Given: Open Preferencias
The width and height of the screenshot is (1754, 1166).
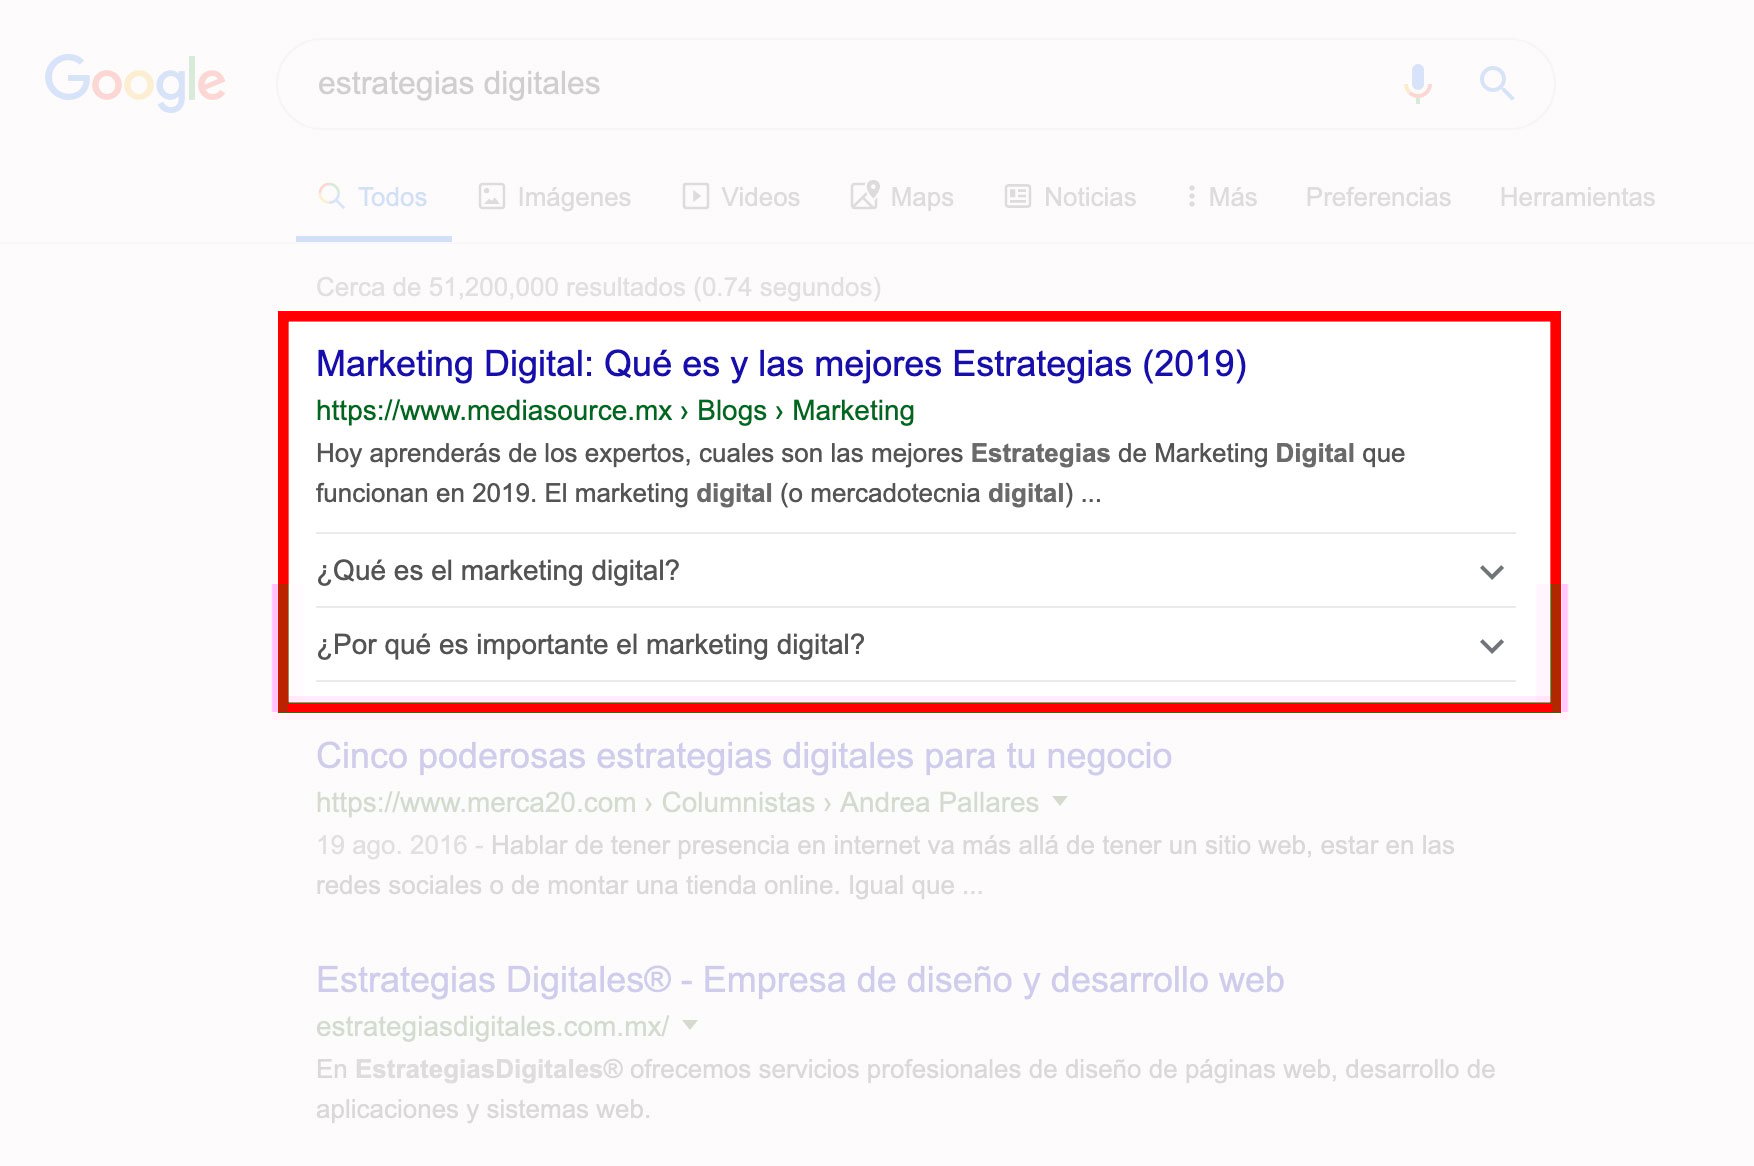Looking at the screenshot, I should click(x=1378, y=197).
